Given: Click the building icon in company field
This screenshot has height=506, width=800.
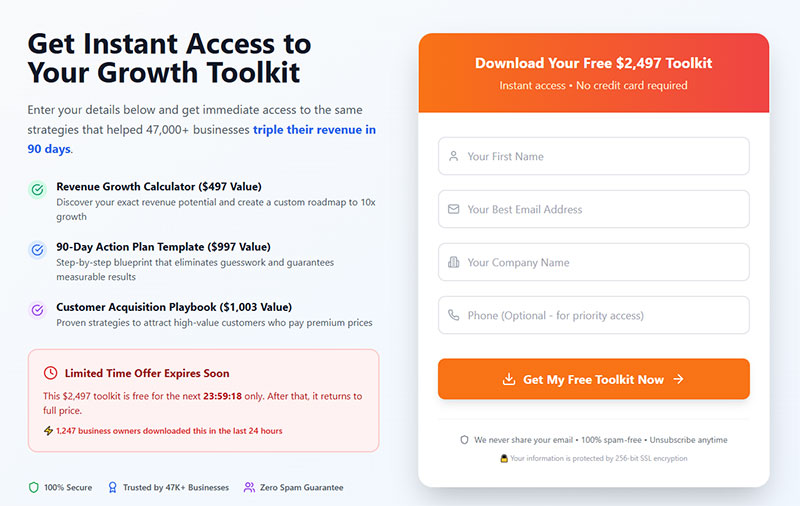Looking at the screenshot, I should 454,262.
